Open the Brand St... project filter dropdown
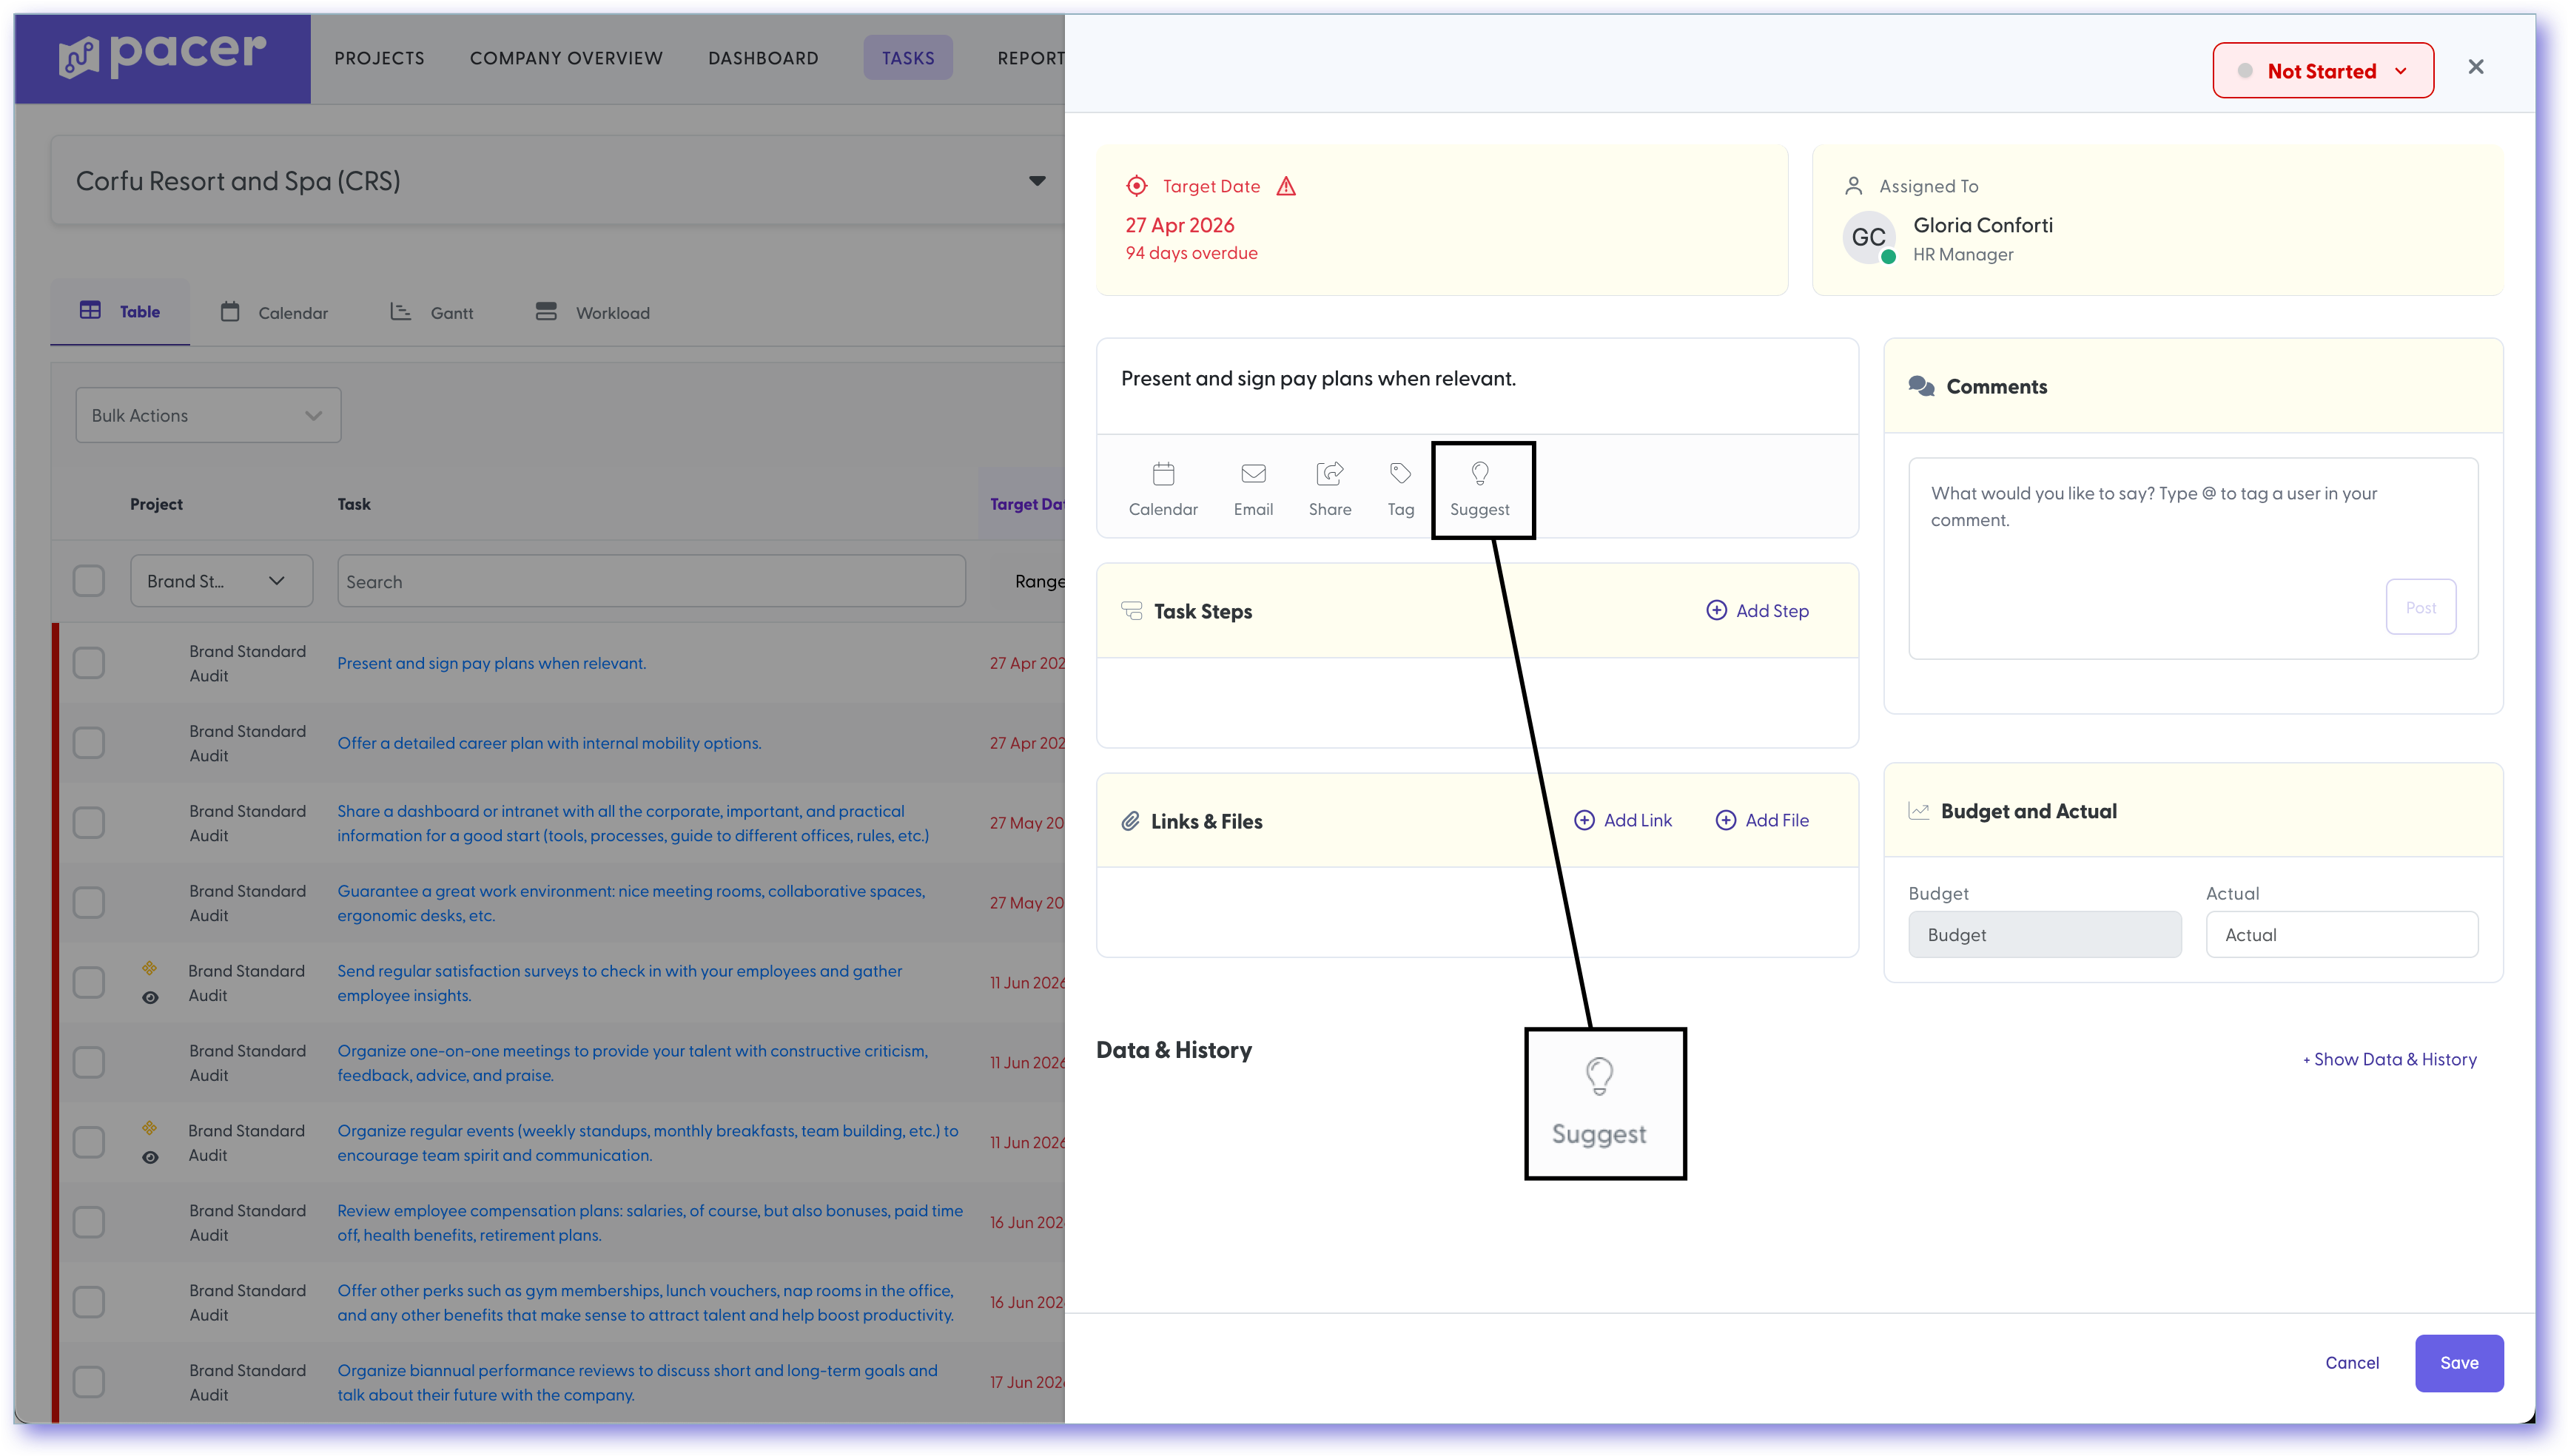The height and width of the screenshot is (1456, 2568). coord(221,581)
